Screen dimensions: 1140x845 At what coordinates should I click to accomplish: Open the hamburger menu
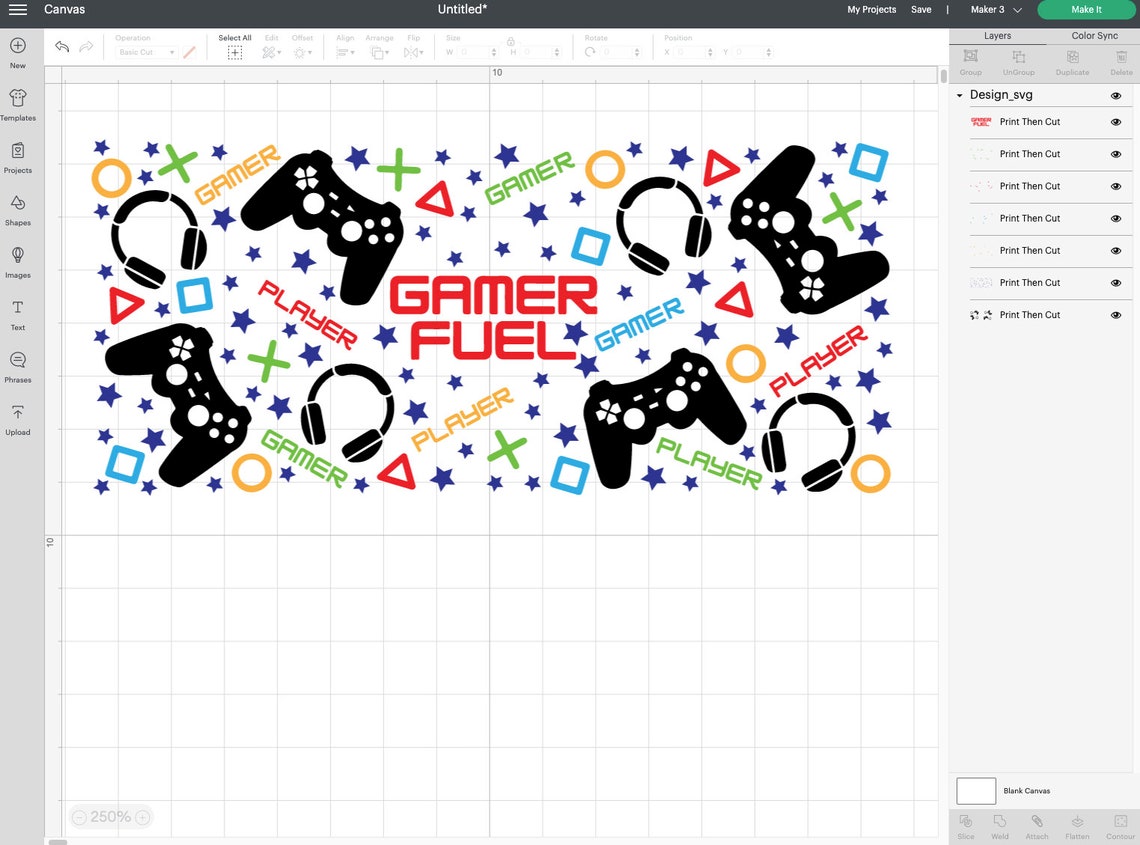pyautogui.click(x=17, y=9)
